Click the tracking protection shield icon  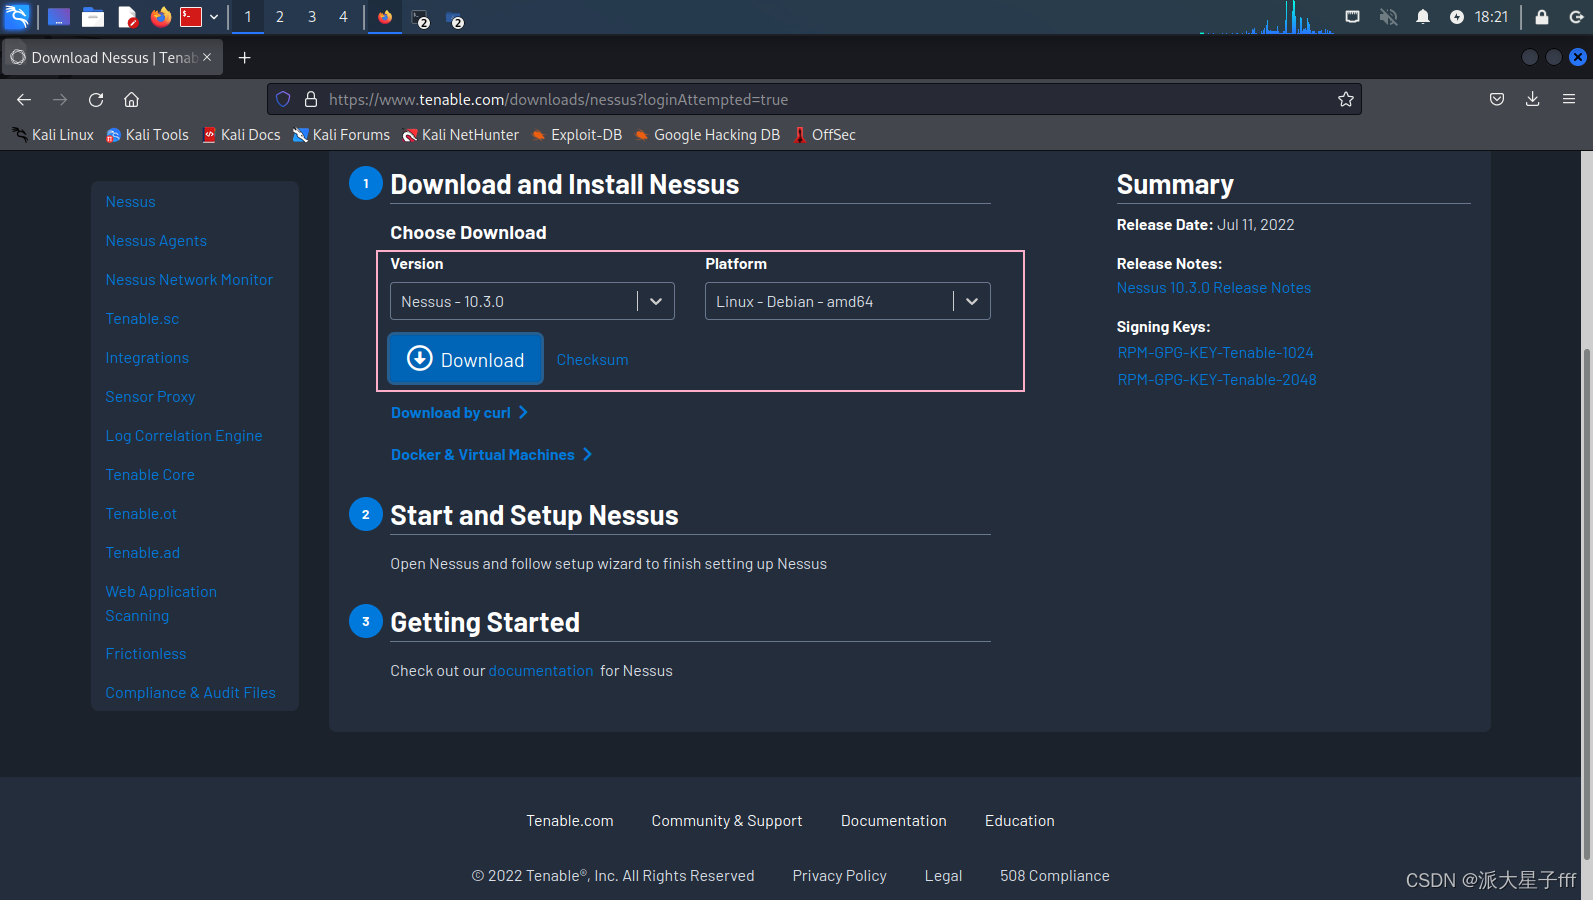283,99
